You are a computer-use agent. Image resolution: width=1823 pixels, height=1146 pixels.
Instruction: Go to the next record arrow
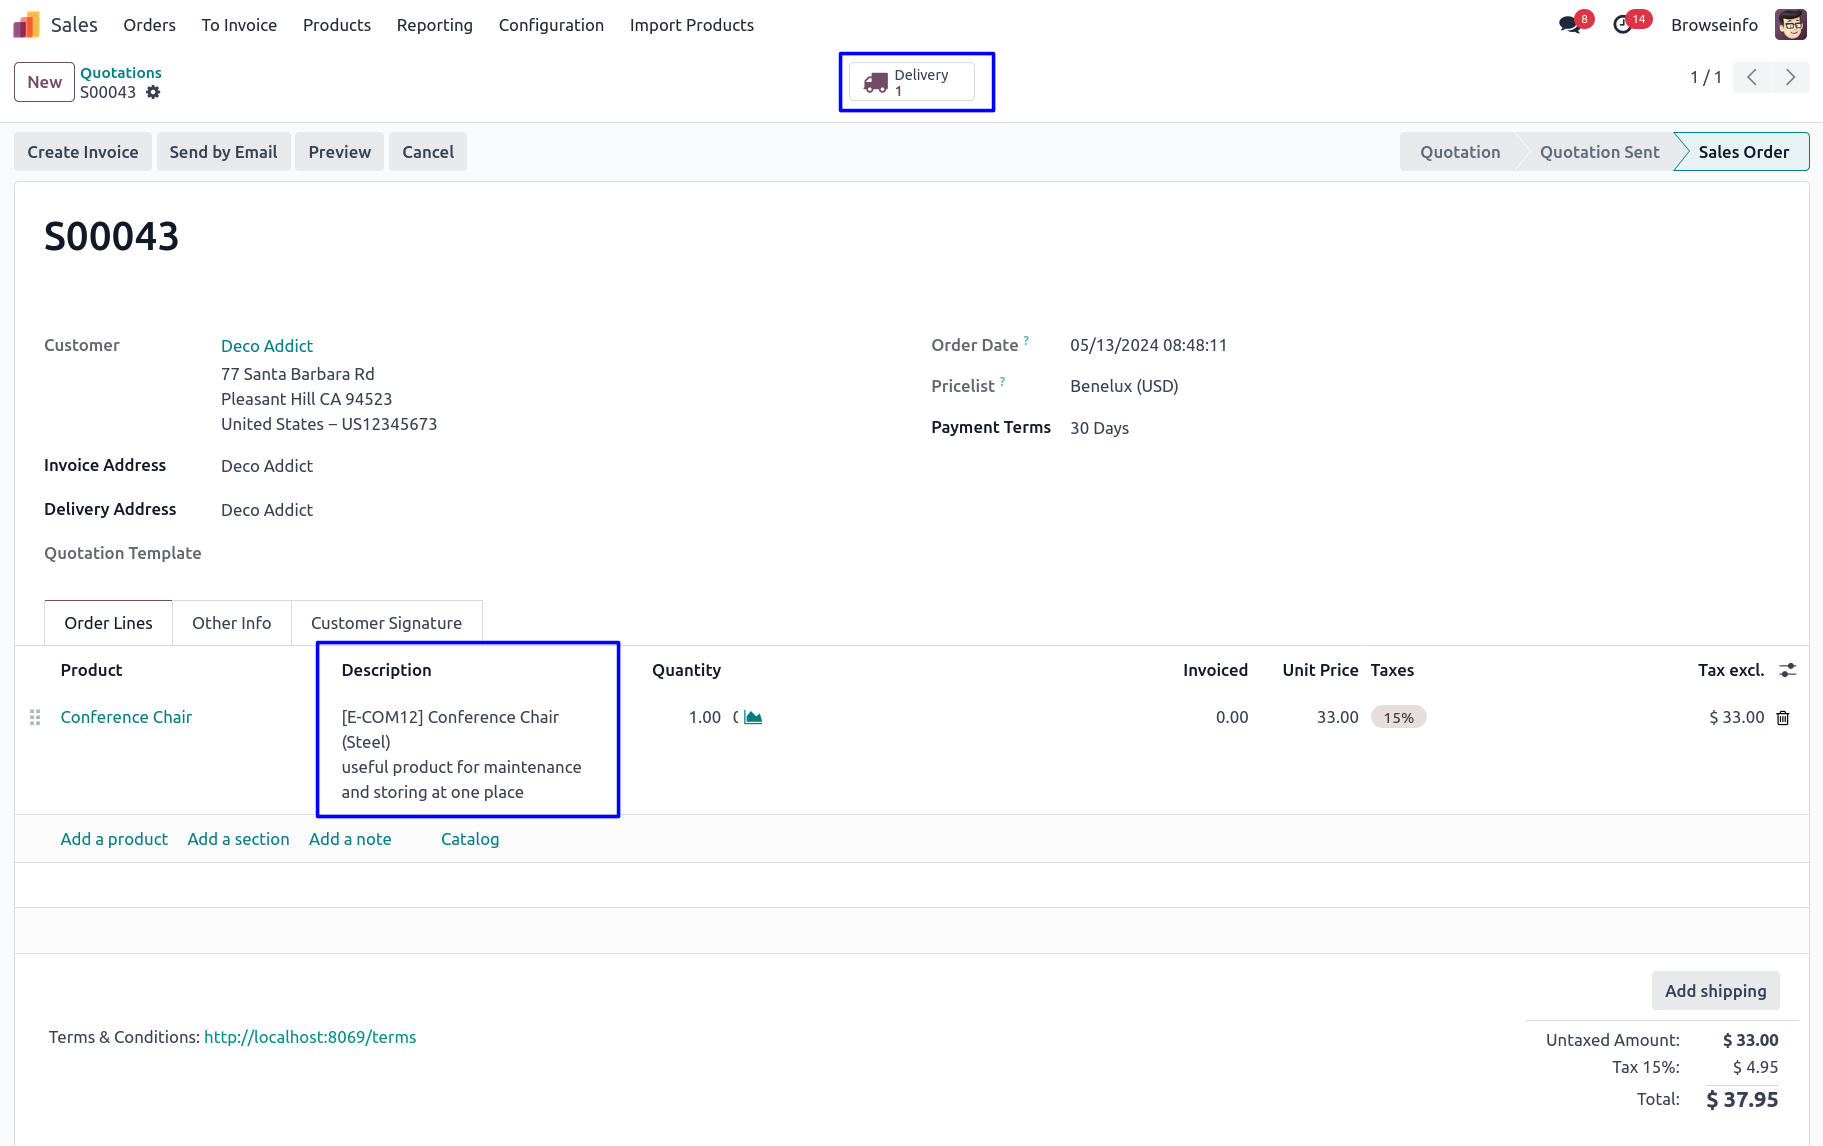click(x=1790, y=77)
